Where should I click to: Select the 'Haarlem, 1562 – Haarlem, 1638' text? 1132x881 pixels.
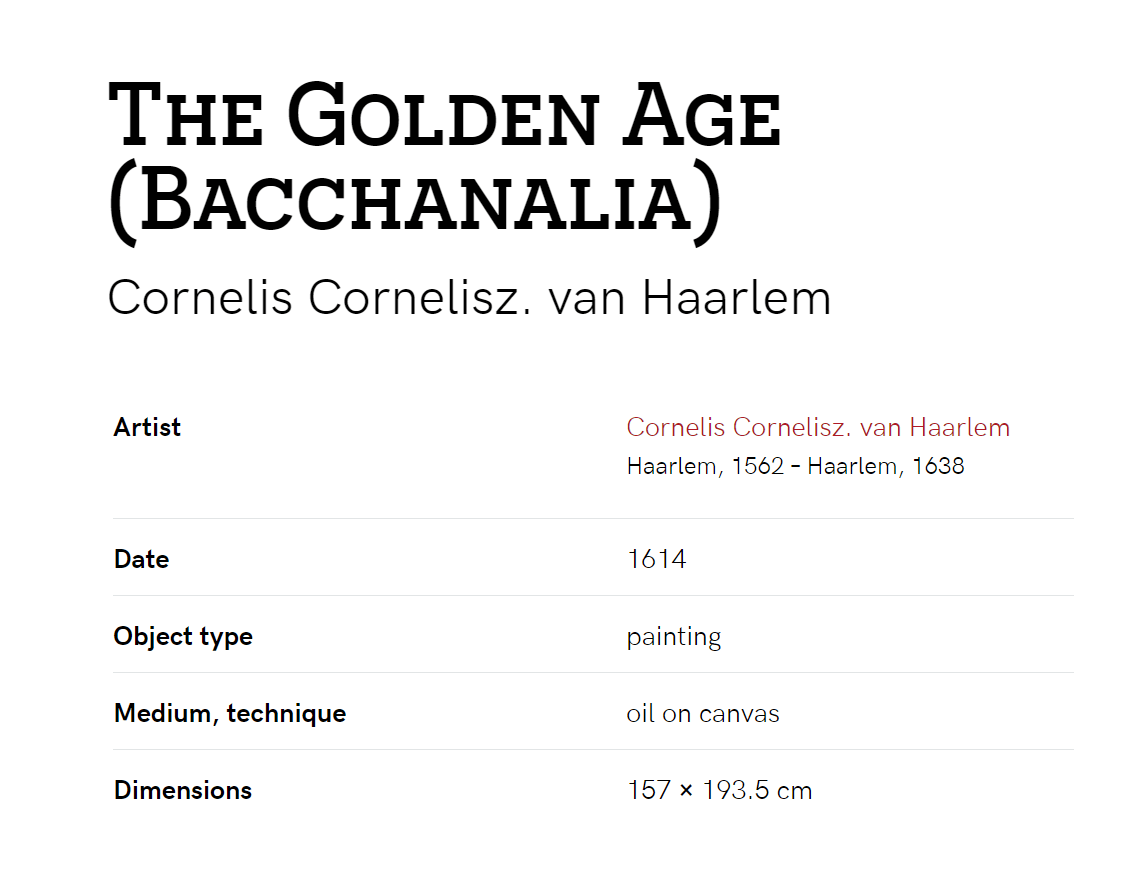796,466
